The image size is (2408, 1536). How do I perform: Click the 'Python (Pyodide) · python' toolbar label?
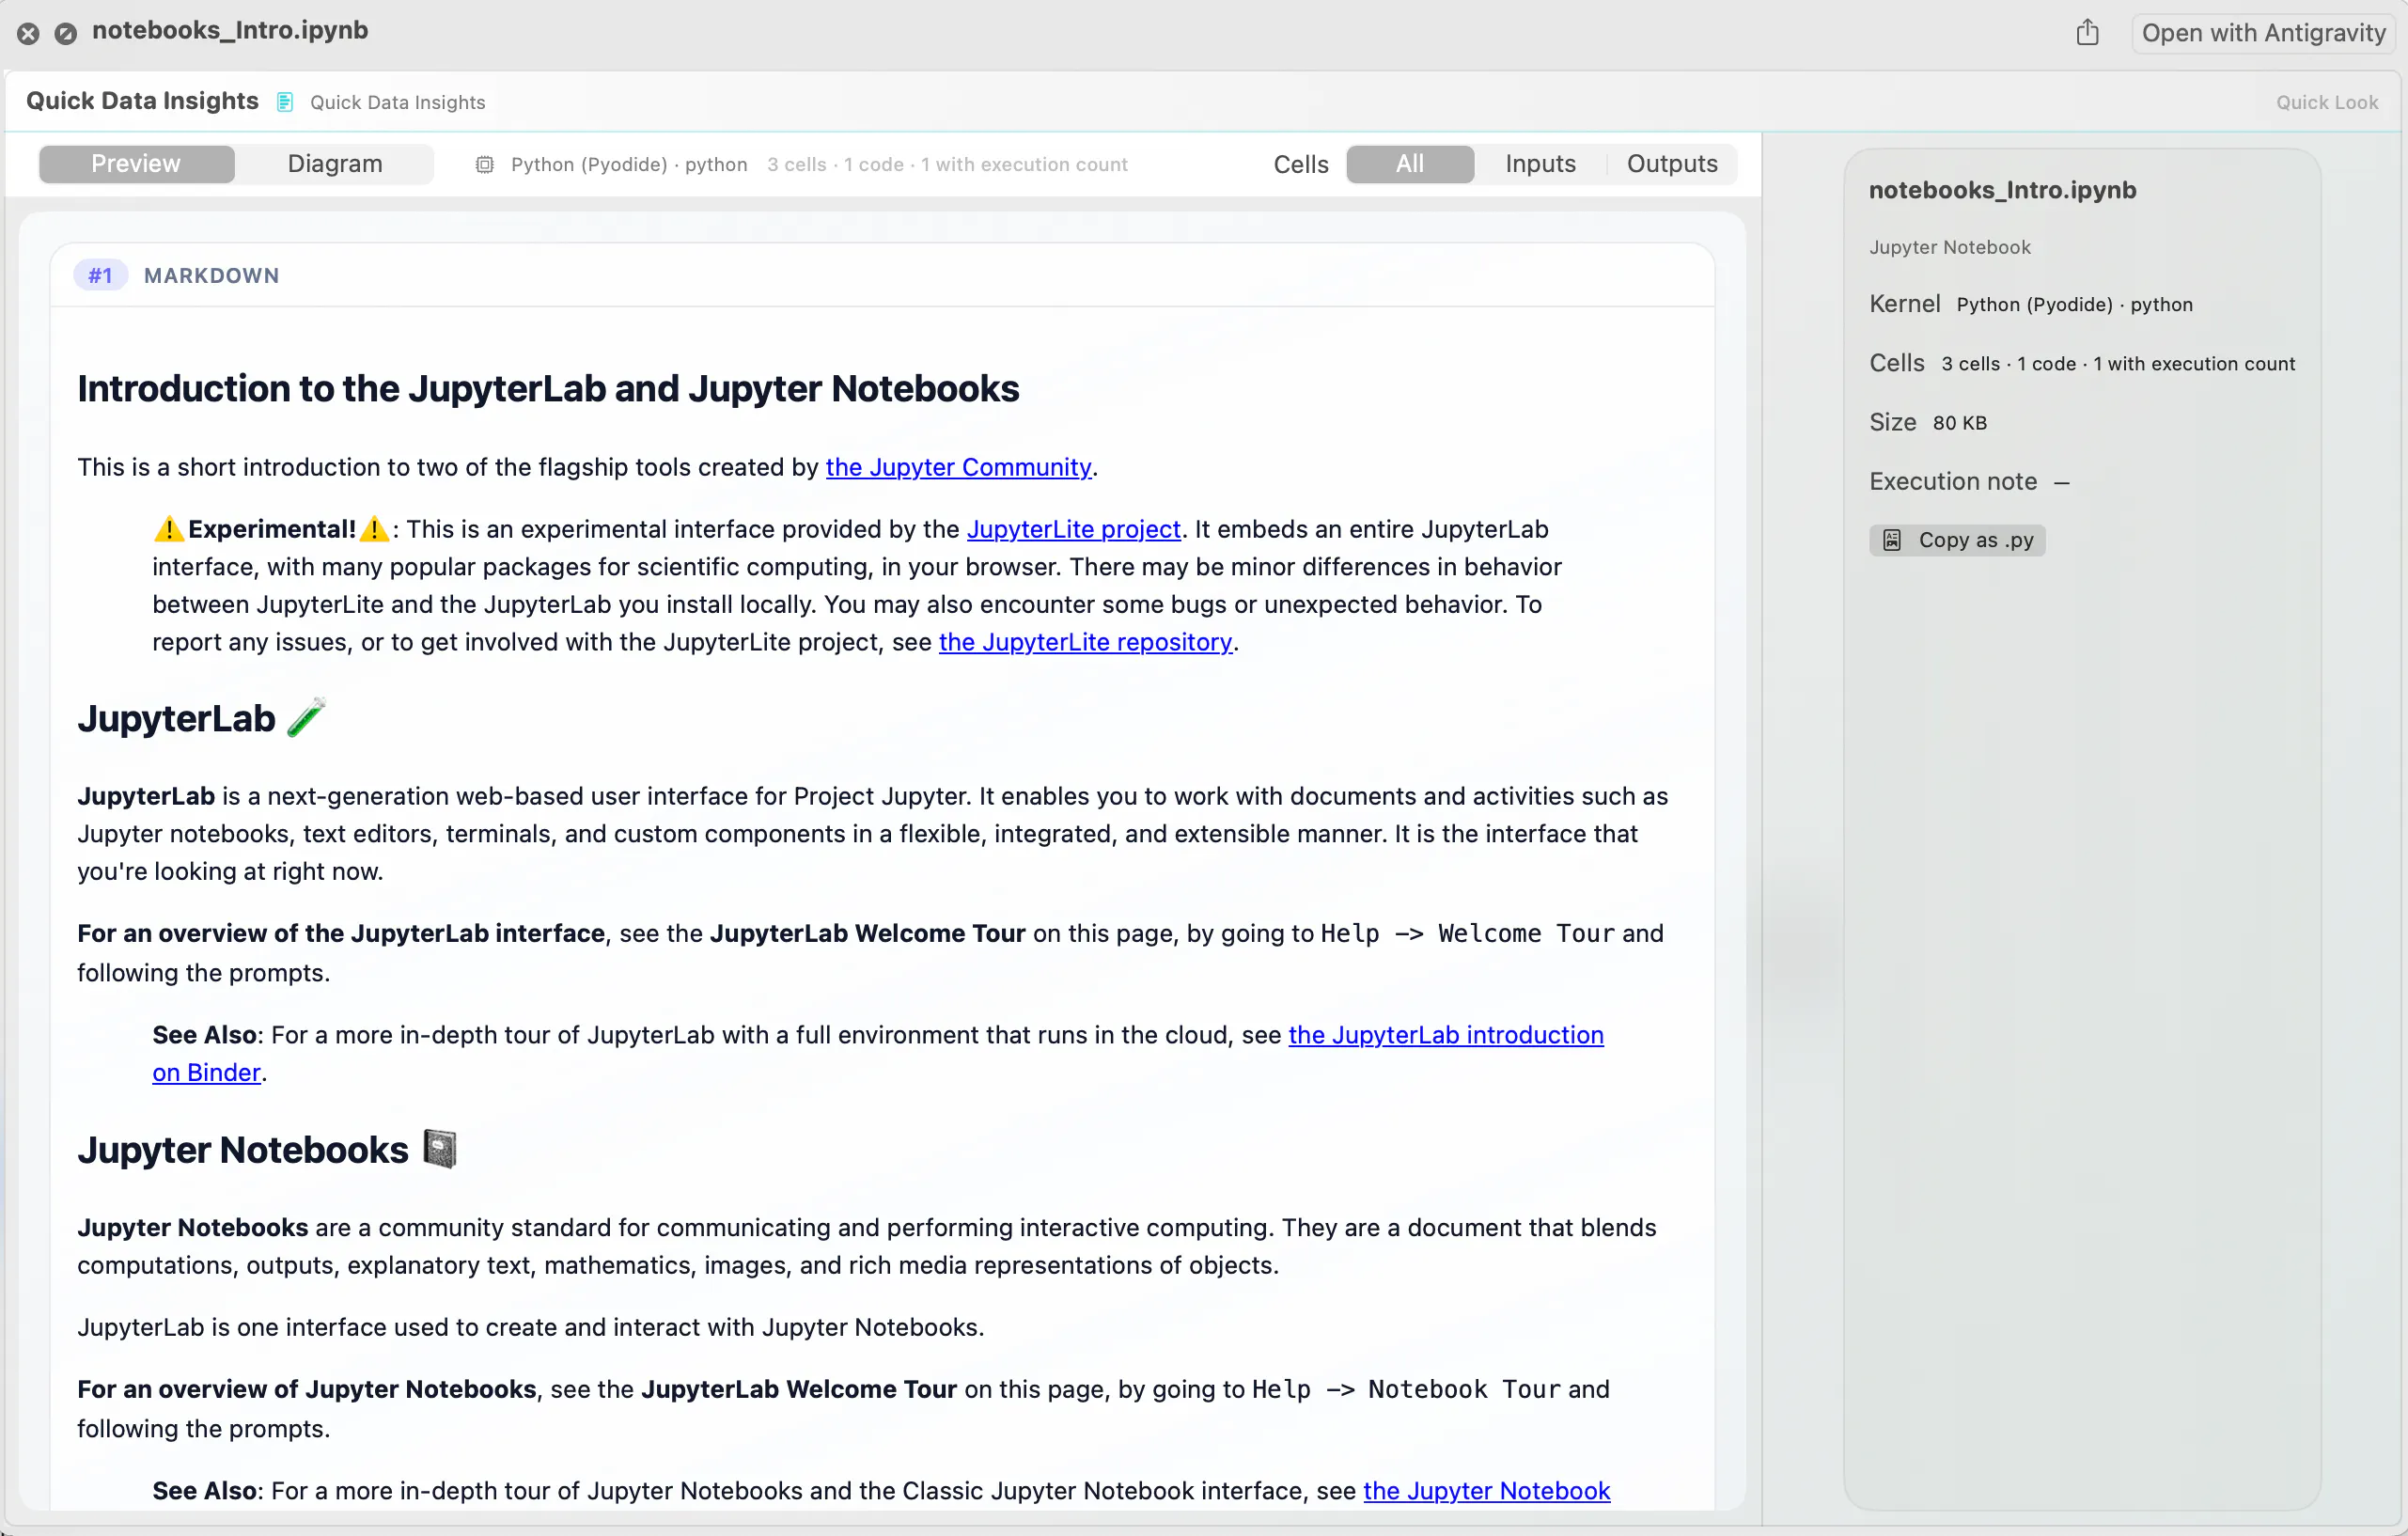tap(629, 164)
